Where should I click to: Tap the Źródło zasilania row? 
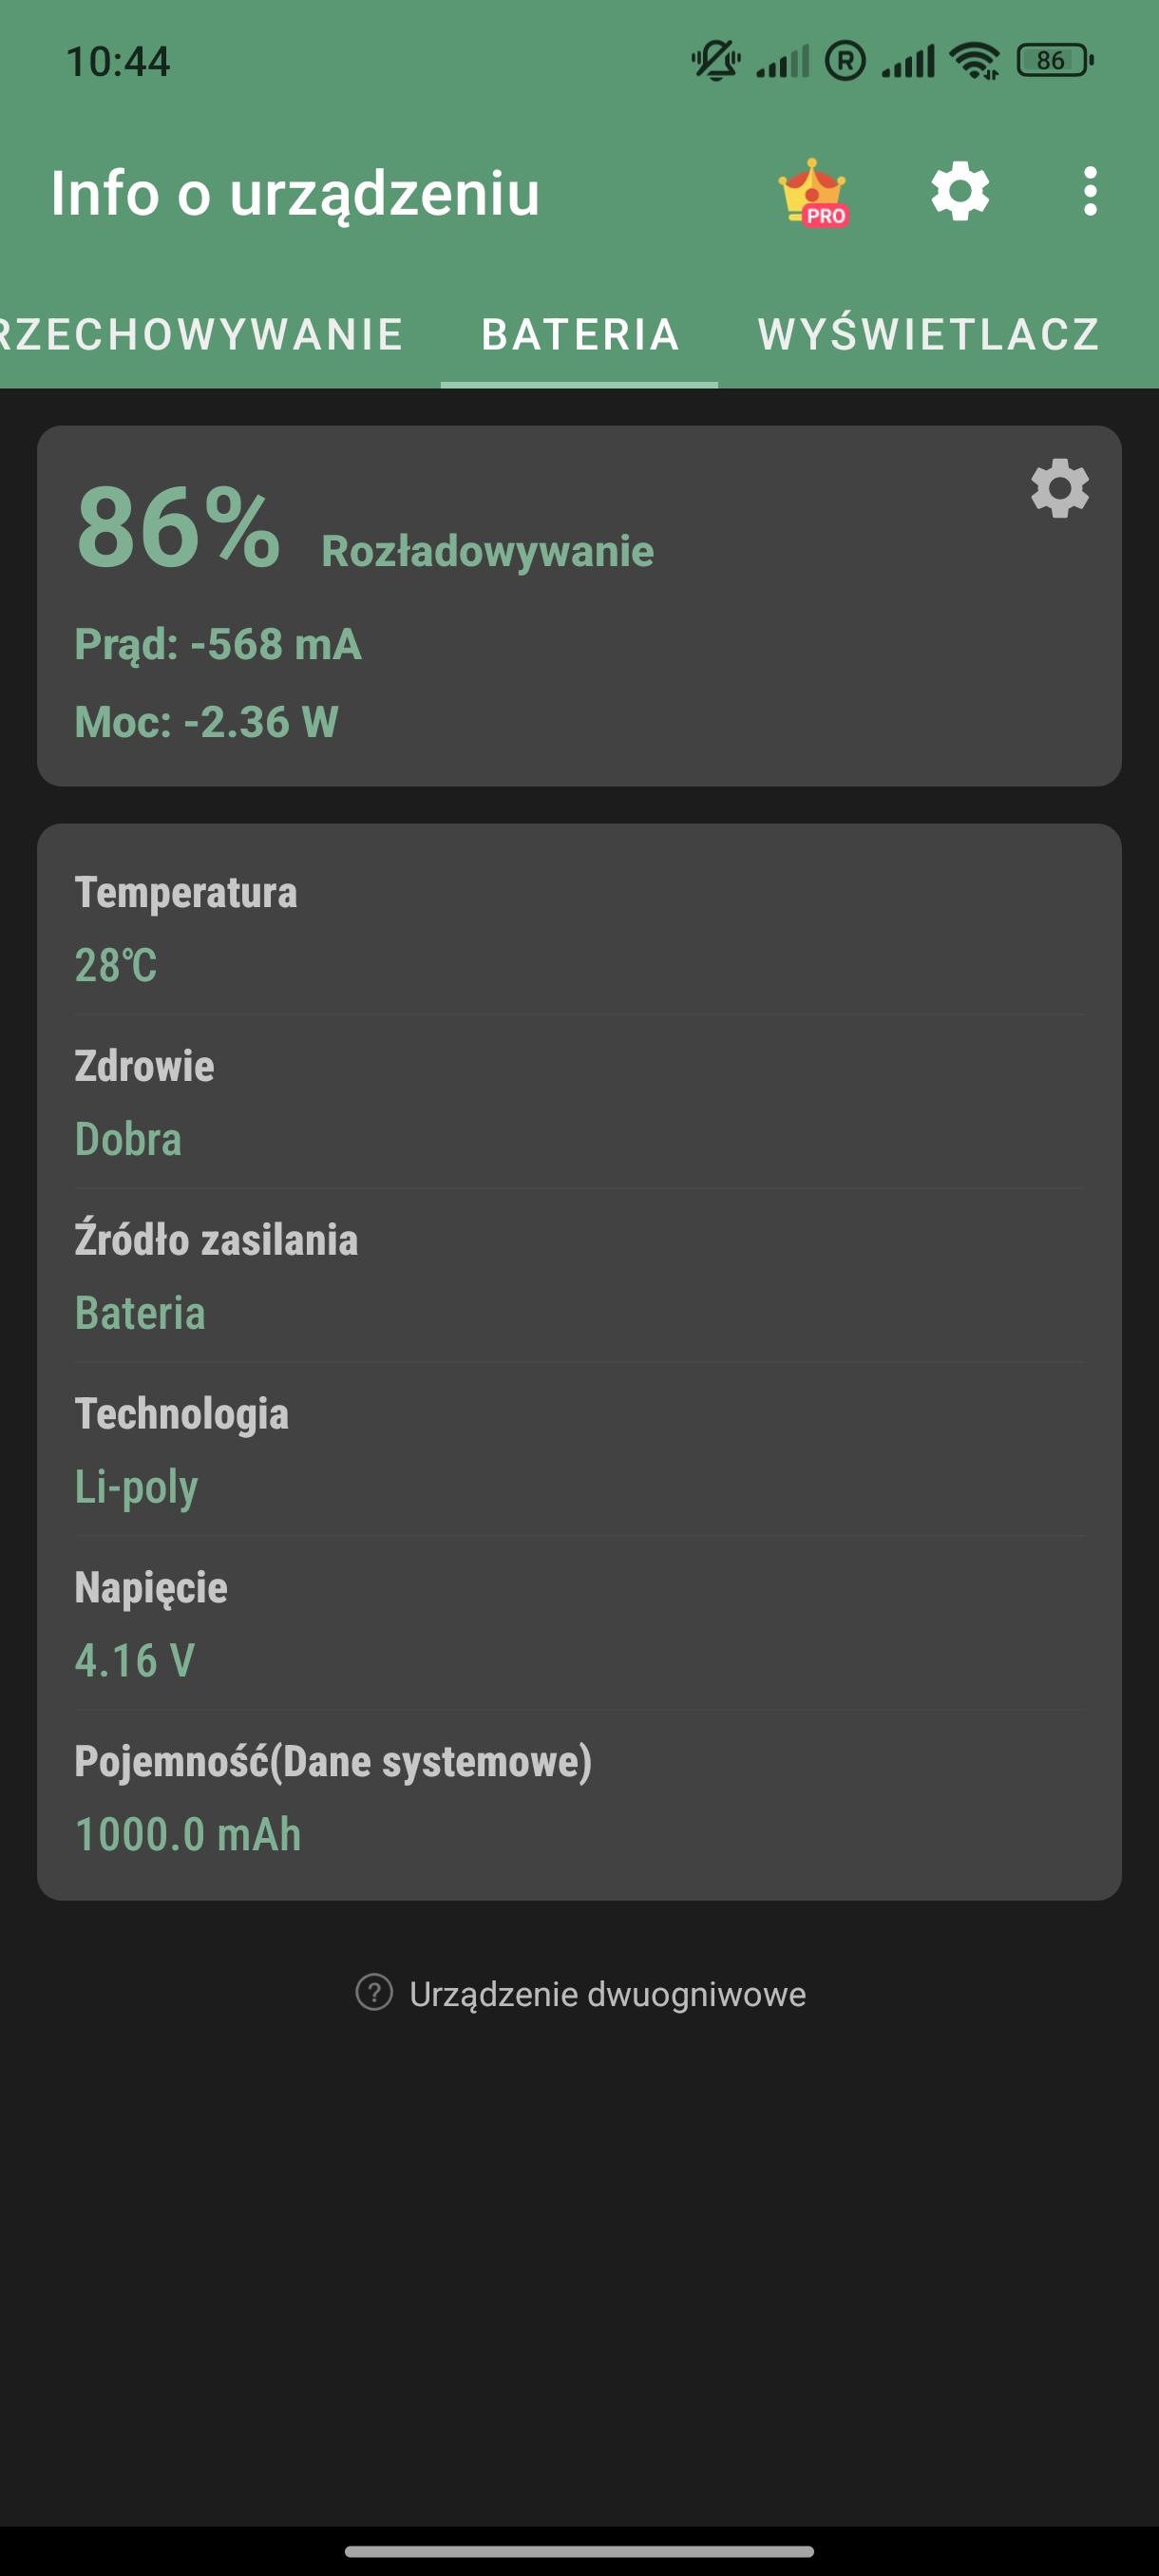coord(579,1276)
